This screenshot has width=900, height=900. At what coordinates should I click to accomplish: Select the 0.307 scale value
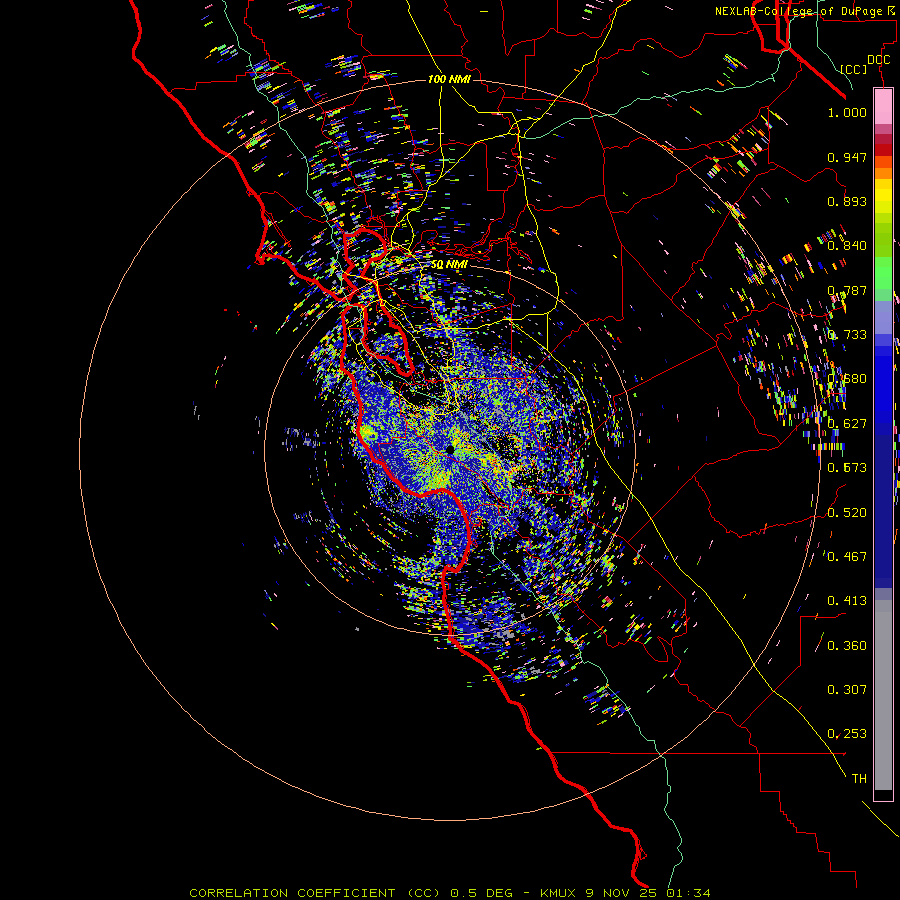pos(847,690)
